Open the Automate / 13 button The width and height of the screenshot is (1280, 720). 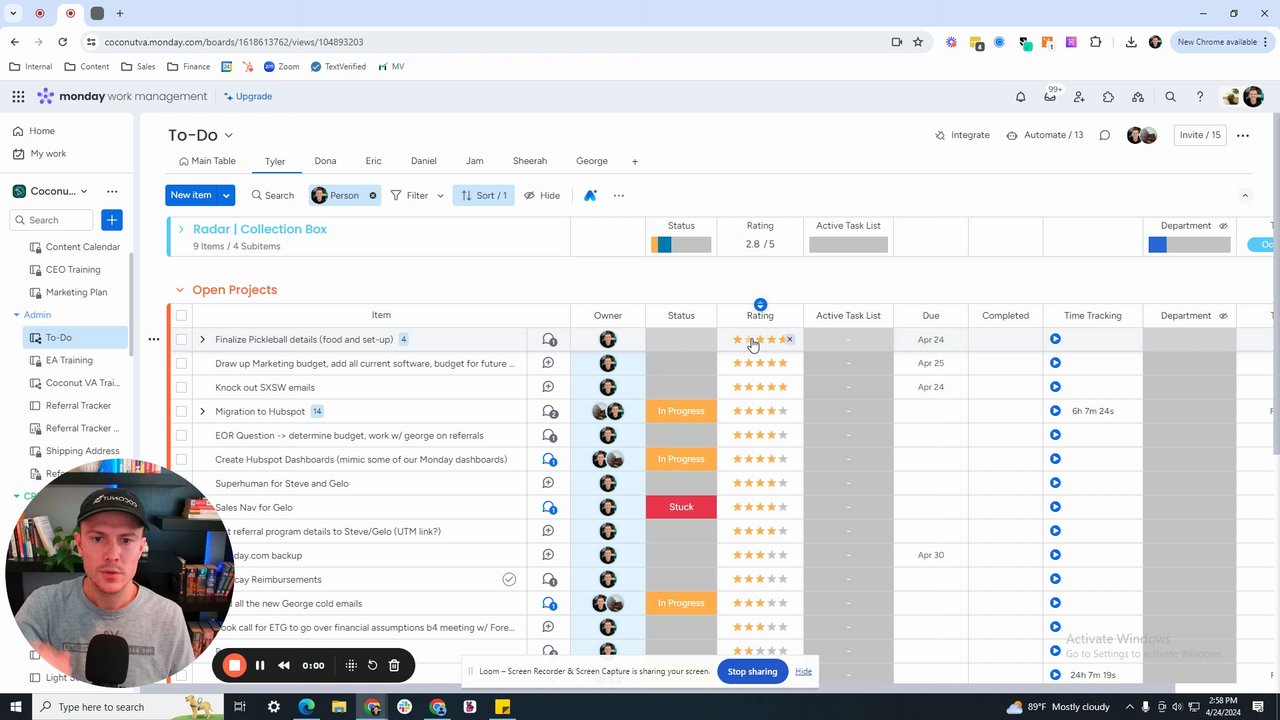tap(1044, 135)
